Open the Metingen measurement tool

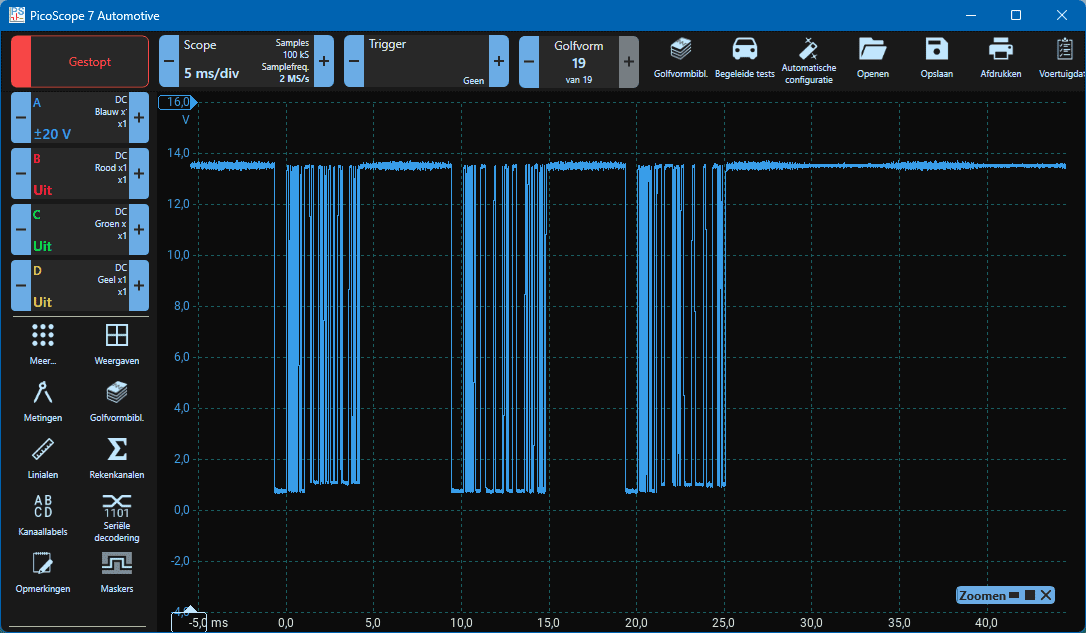[43, 399]
